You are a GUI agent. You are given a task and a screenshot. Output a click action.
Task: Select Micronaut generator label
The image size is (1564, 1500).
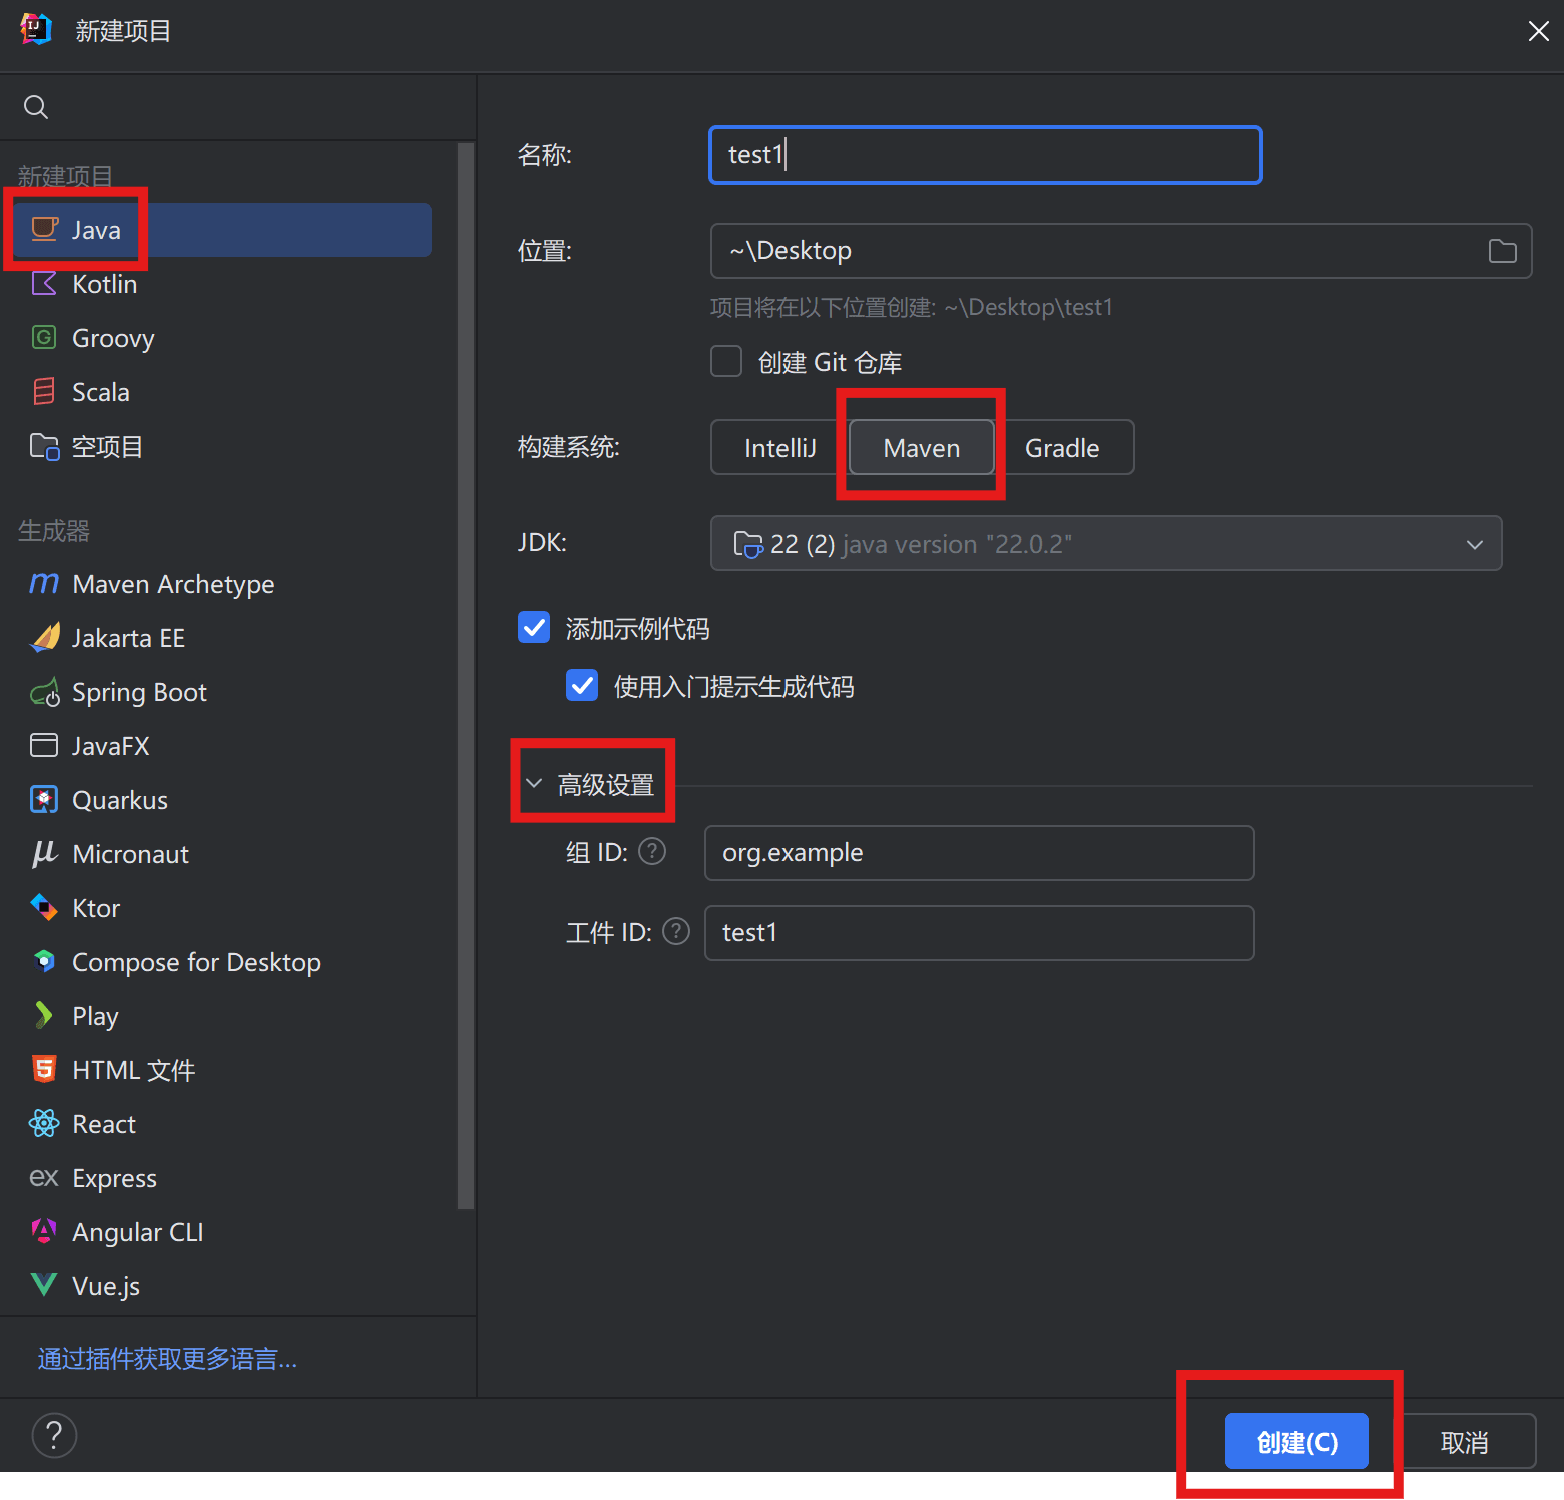click(130, 854)
